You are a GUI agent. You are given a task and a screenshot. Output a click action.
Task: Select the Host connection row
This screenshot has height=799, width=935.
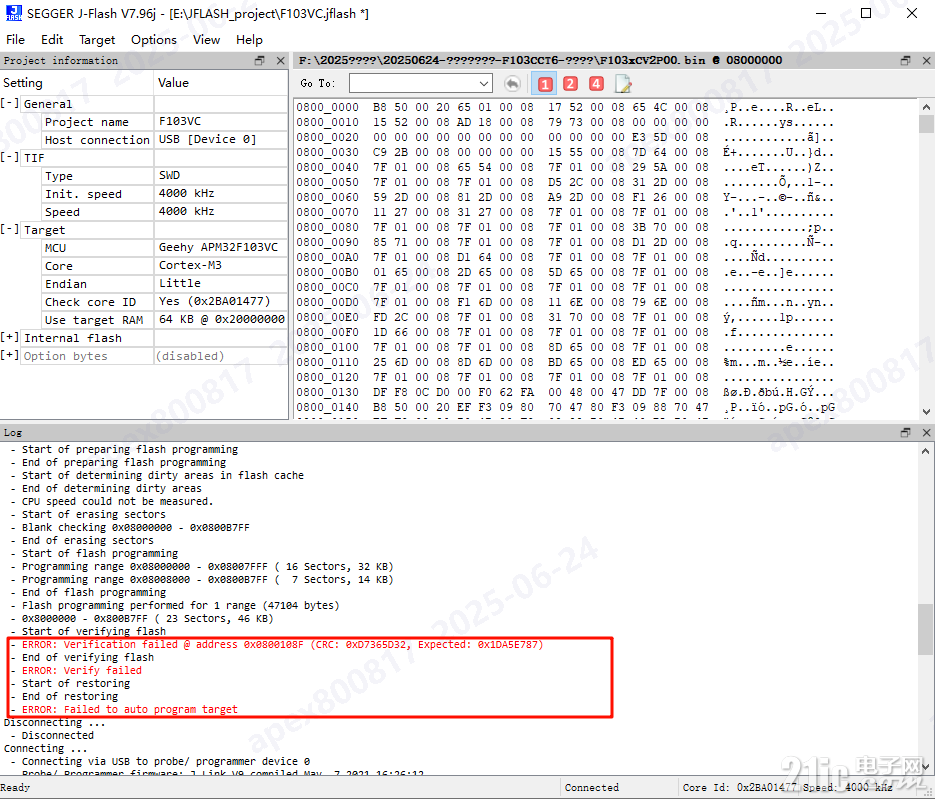(x=165, y=140)
